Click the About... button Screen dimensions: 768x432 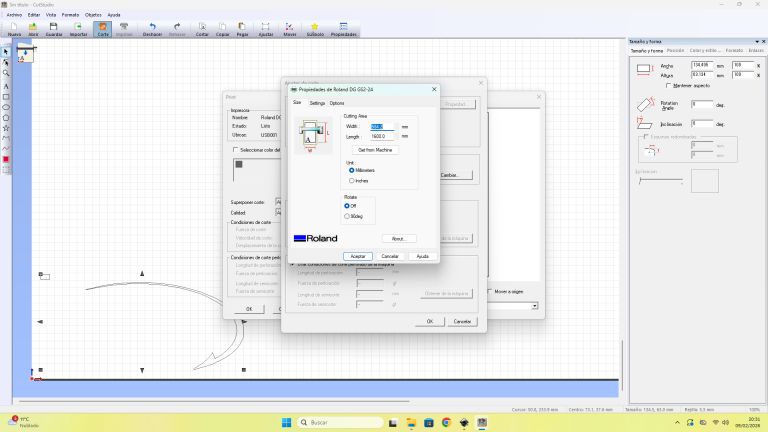[x=399, y=239]
